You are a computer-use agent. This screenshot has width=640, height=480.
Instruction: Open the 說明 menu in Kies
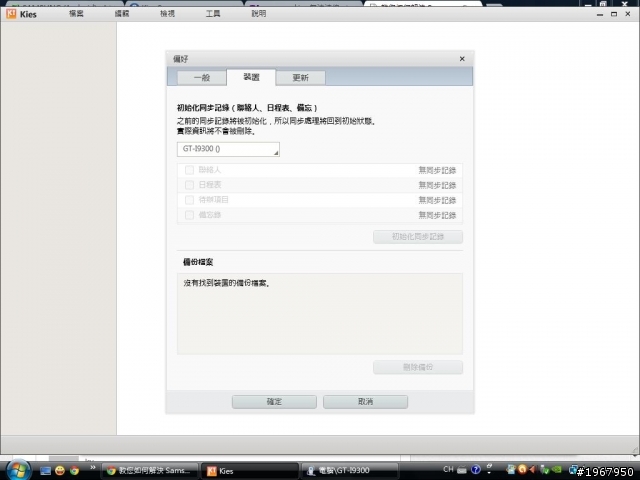coord(259,13)
